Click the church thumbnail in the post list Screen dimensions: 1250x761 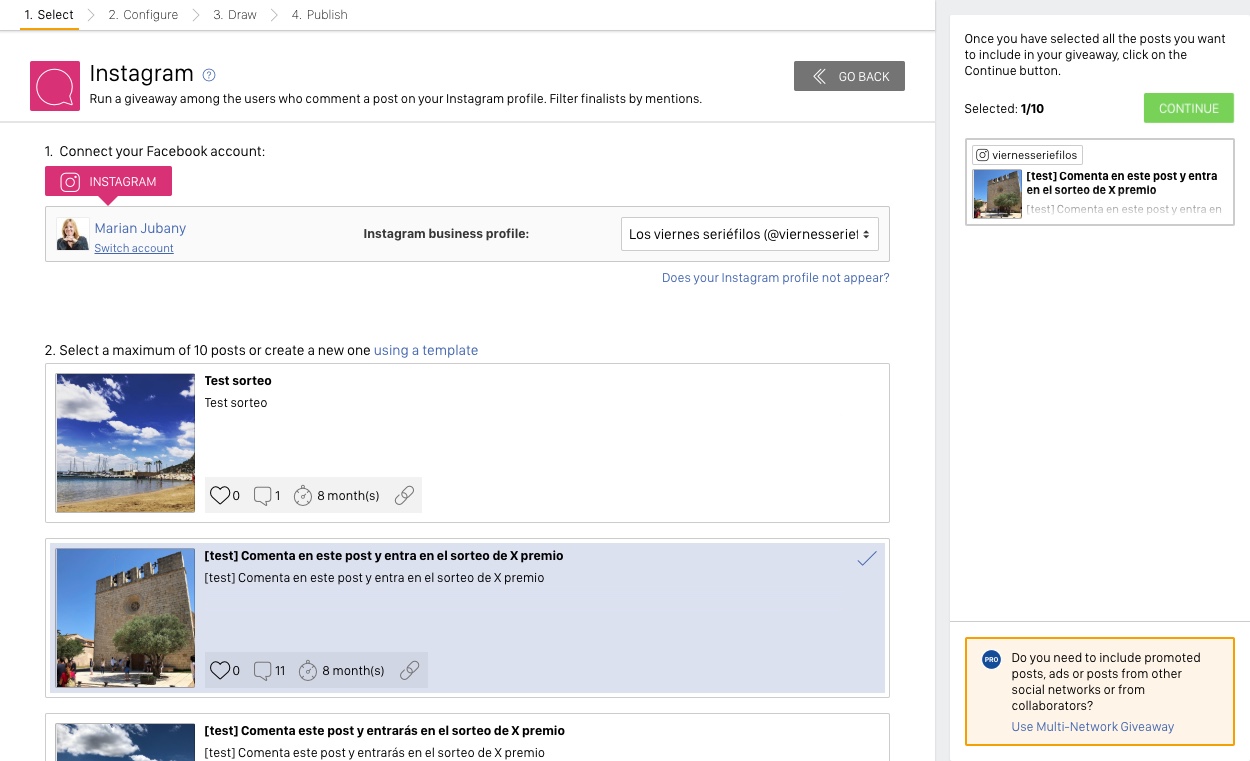pyautogui.click(x=125, y=618)
